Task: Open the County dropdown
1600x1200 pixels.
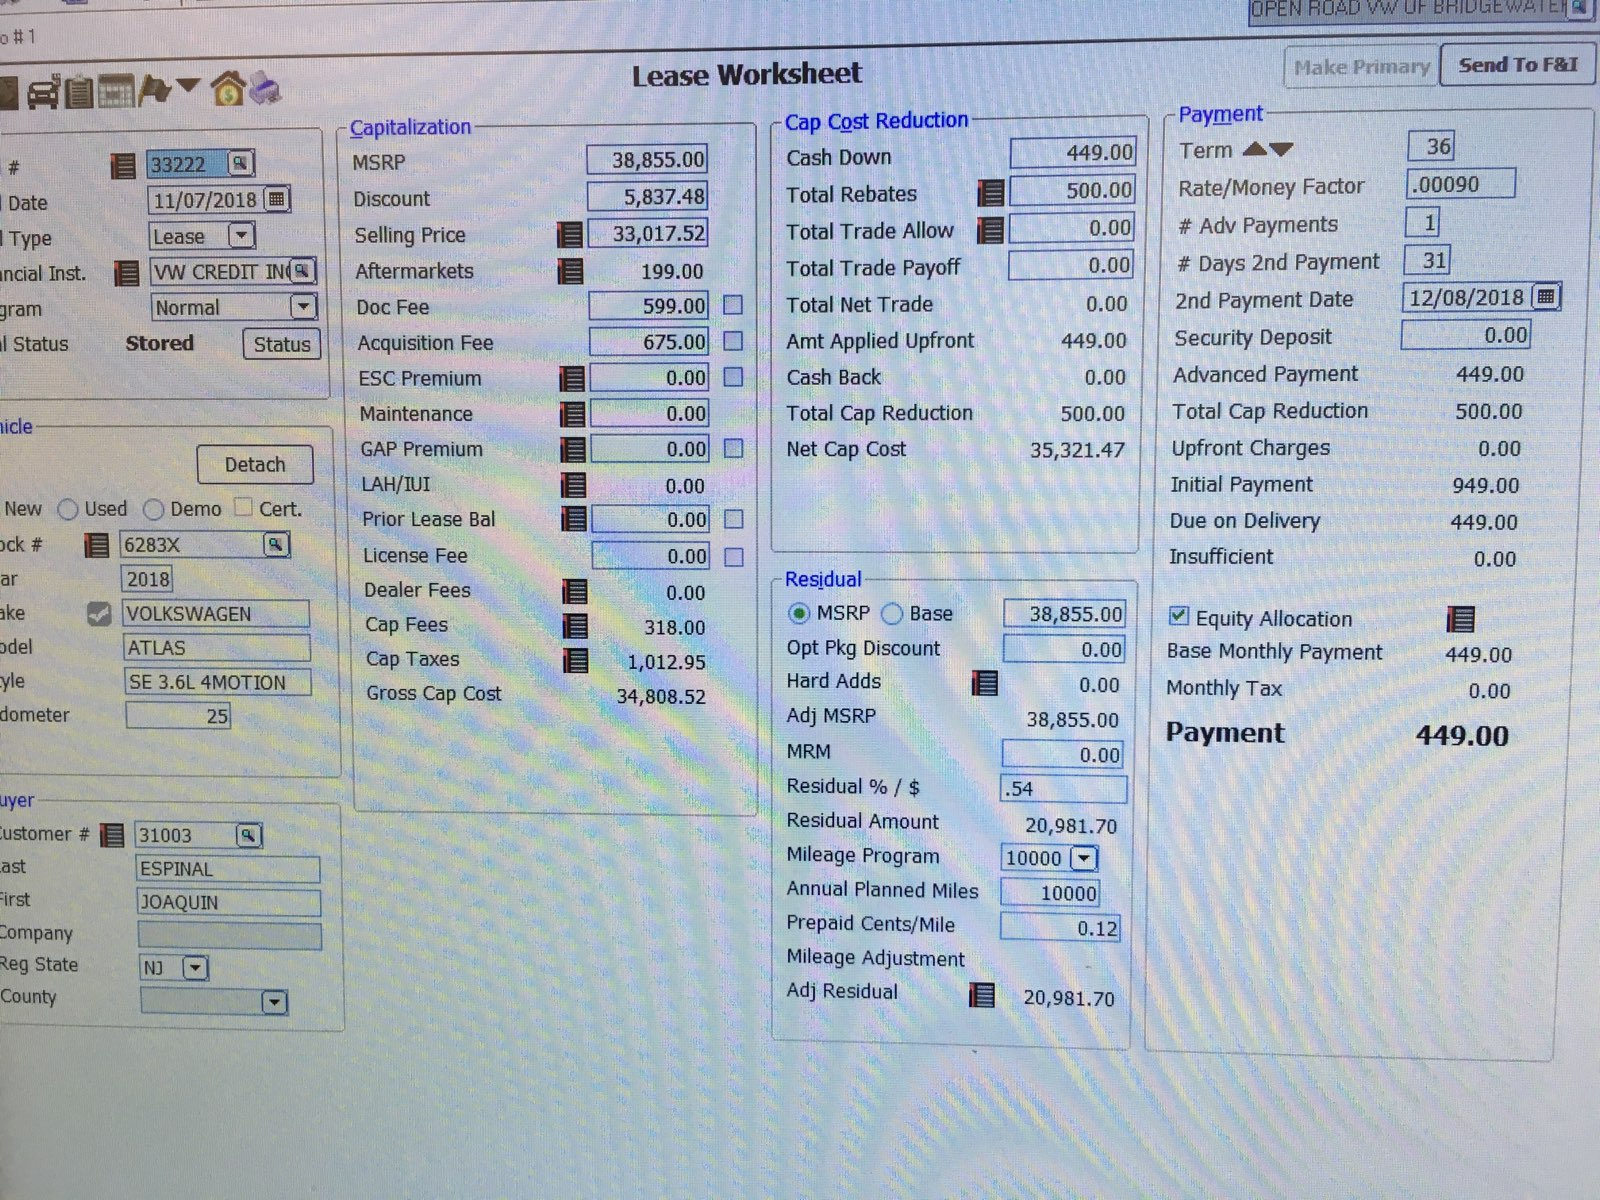Action: [274, 1002]
